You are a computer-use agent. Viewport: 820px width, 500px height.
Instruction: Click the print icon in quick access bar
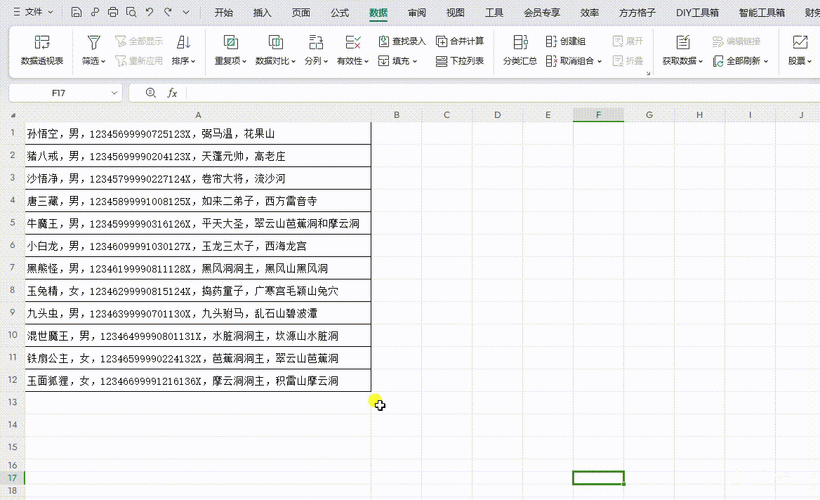[x=113, y=12]
